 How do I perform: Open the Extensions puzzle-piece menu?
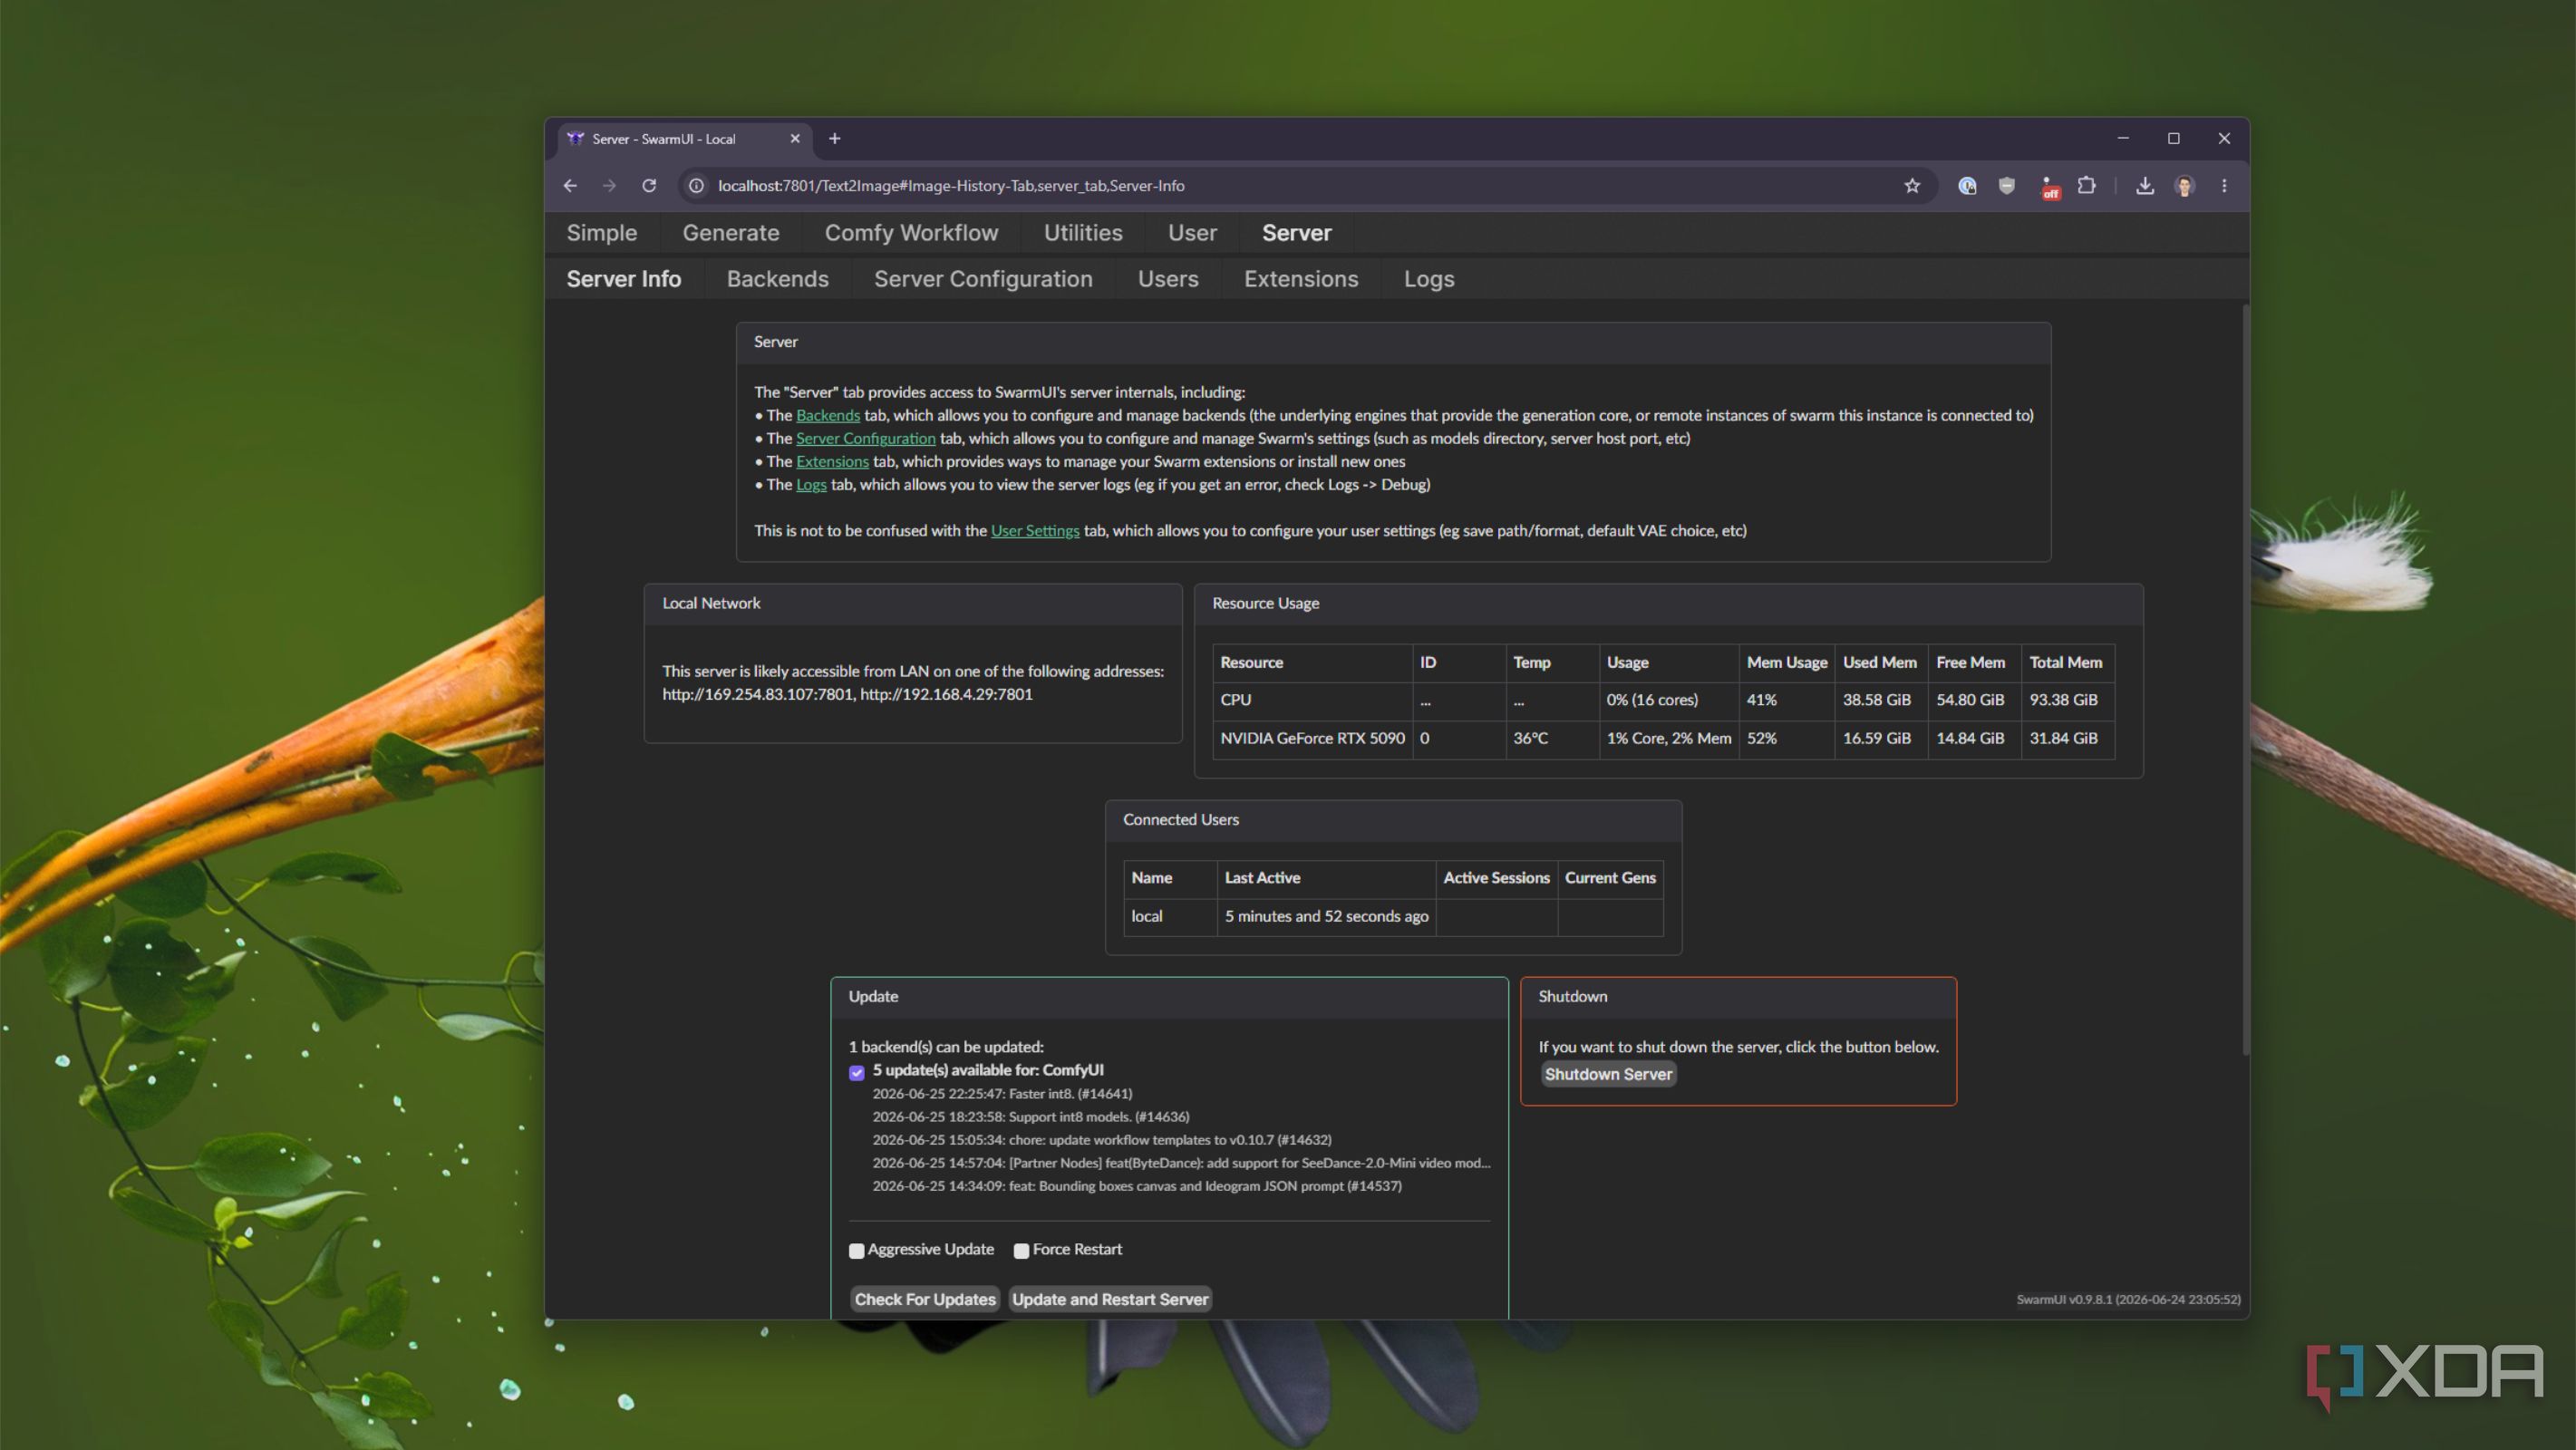coord(2087,186)
